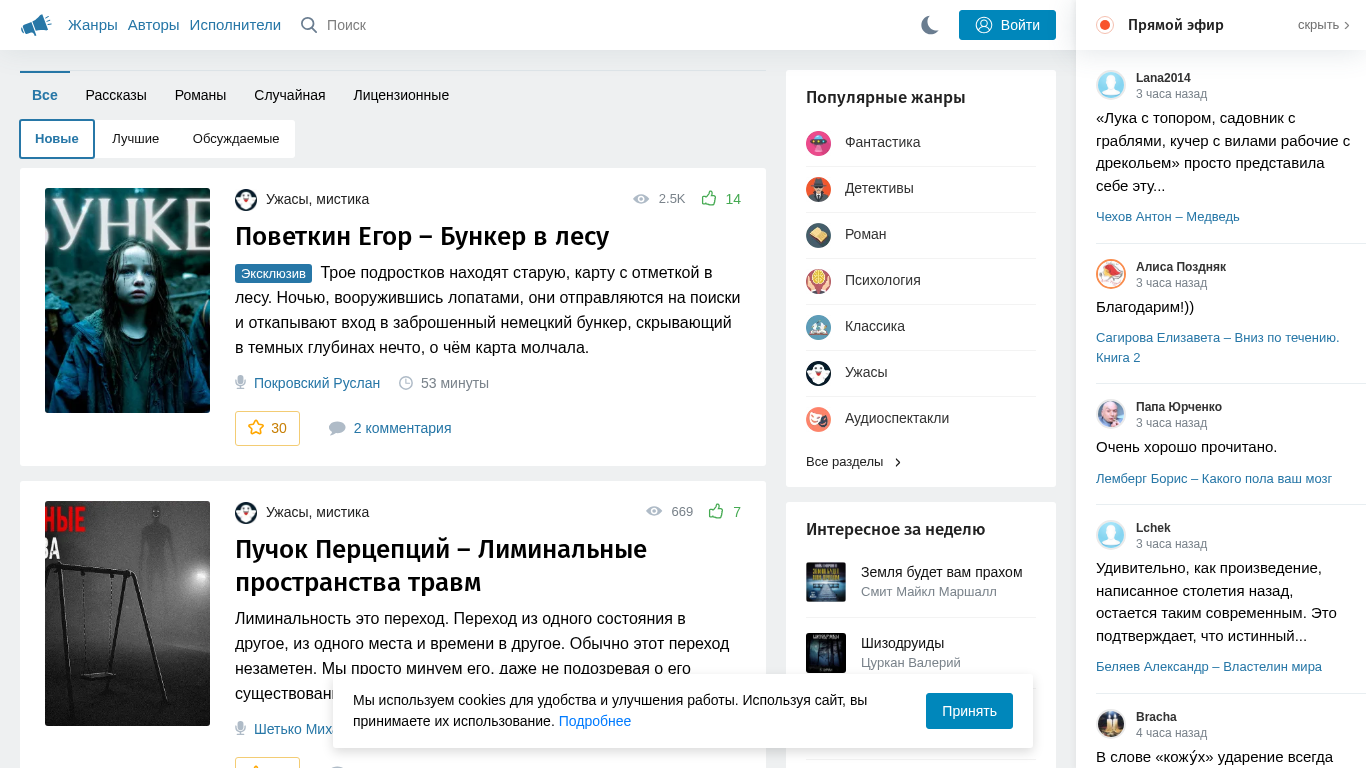Click the thumbs-up icon showing 14
This screenshot has width=1366, height=768.
coord(709,198)
